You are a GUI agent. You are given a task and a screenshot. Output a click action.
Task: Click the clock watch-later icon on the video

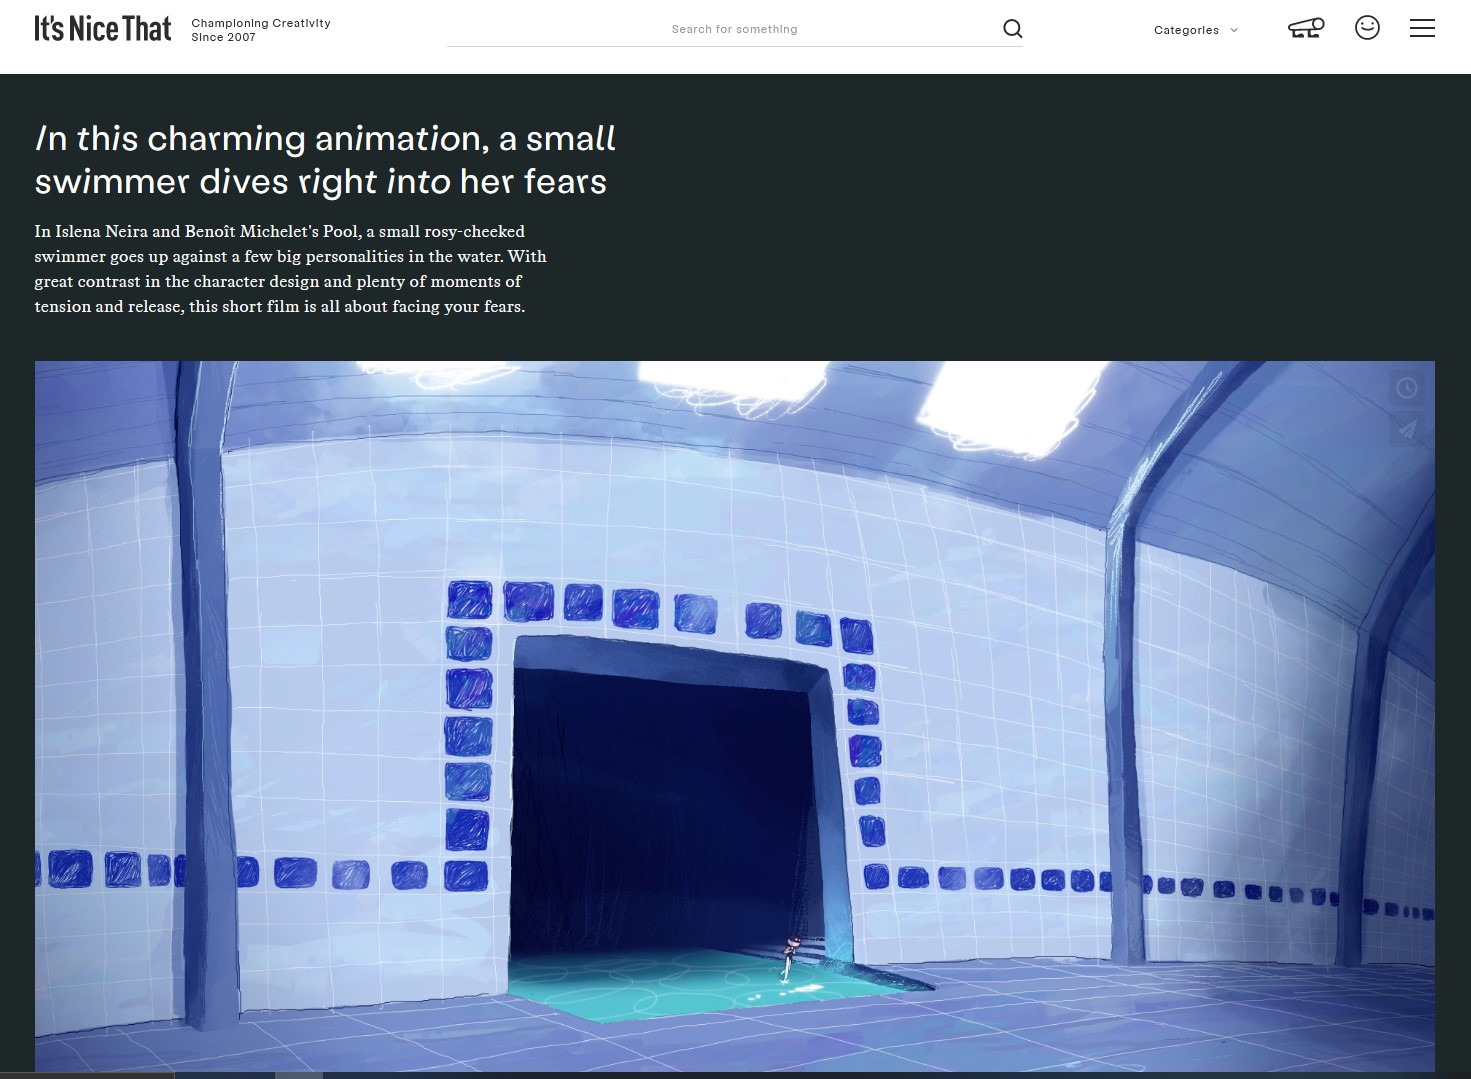pyautogui.click(x=1407, y=388)
